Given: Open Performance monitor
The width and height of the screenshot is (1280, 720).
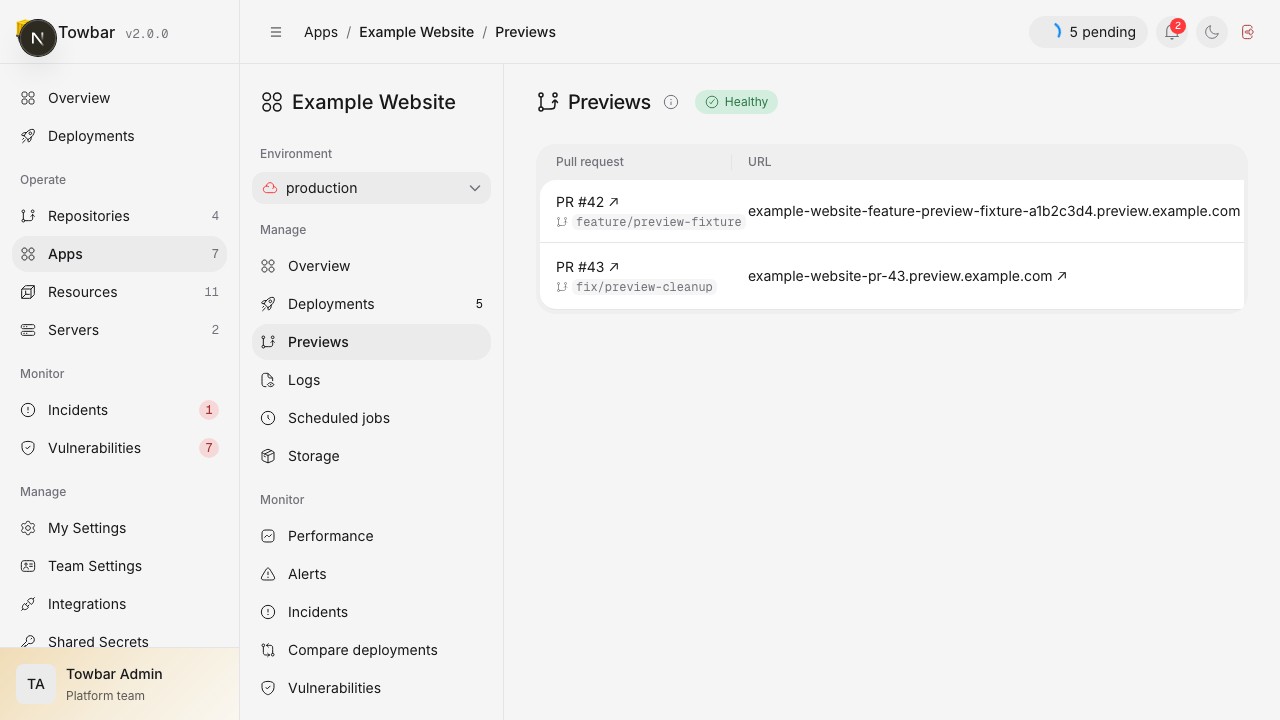Looking at the screenshot, I should pyautogui.click(x=371, y=536).
